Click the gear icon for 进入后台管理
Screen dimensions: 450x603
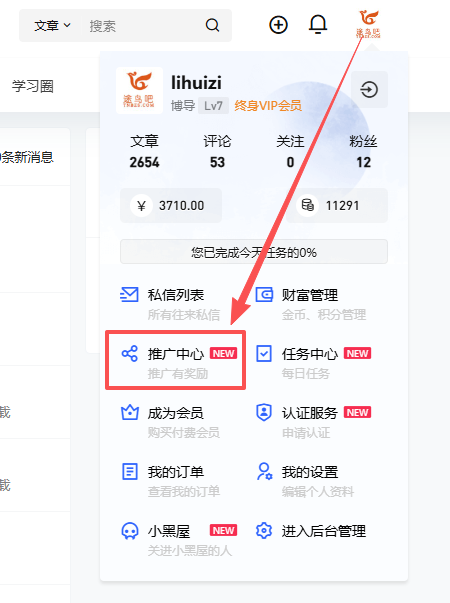click(x=264, y=531)
